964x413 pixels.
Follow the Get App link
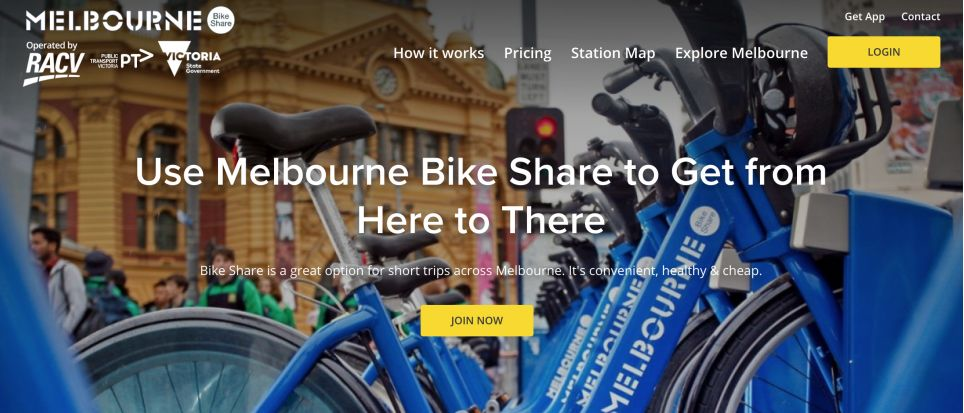(x=864, y=17)
